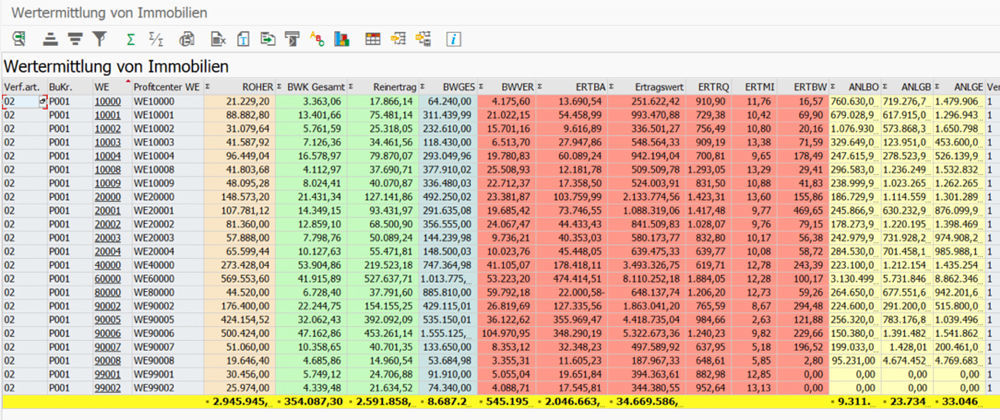Click the Verf.art. input field in first row
Screen dimensions: 1000x420
(x=18, y=101)
